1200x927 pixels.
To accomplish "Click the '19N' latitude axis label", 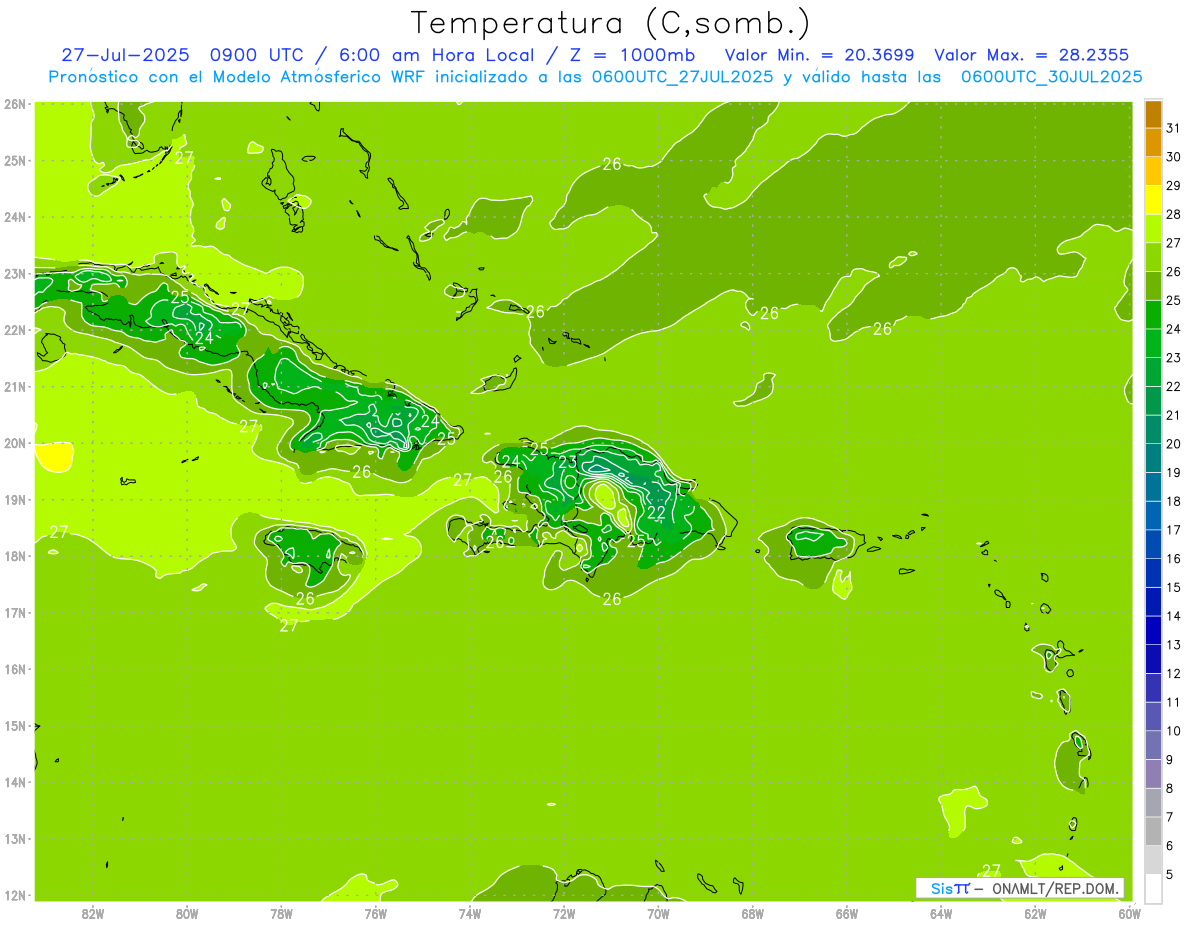I will pyautogui.click(x=15, y=500).
